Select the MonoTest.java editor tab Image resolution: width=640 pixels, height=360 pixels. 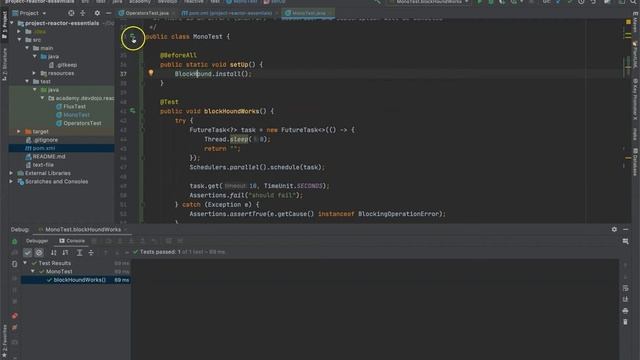pos(309,13)
